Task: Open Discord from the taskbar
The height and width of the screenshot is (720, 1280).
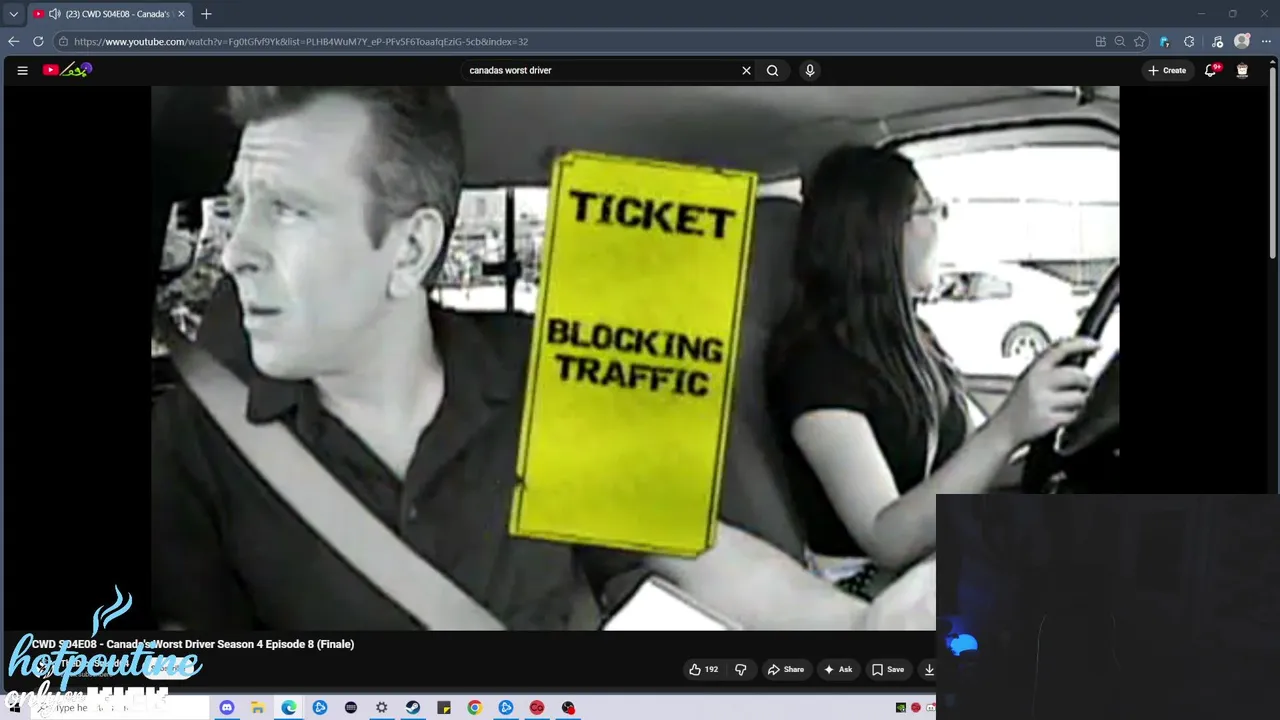Action: click(x=226, y=707)
